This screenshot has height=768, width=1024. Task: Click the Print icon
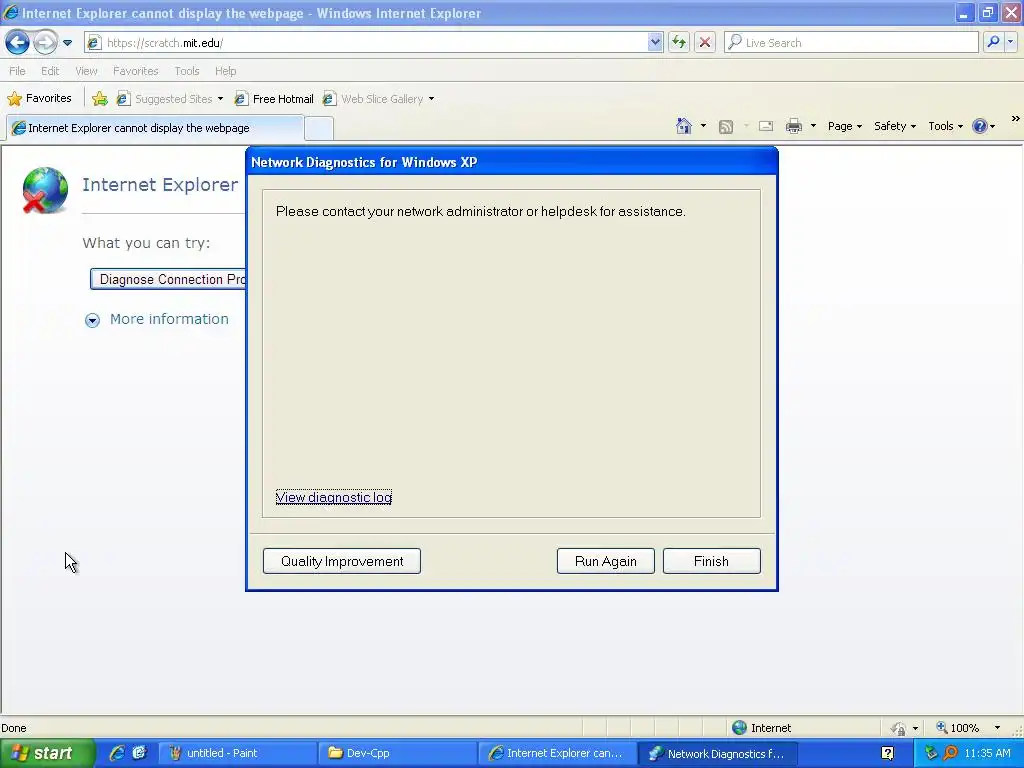pos(793,126)
